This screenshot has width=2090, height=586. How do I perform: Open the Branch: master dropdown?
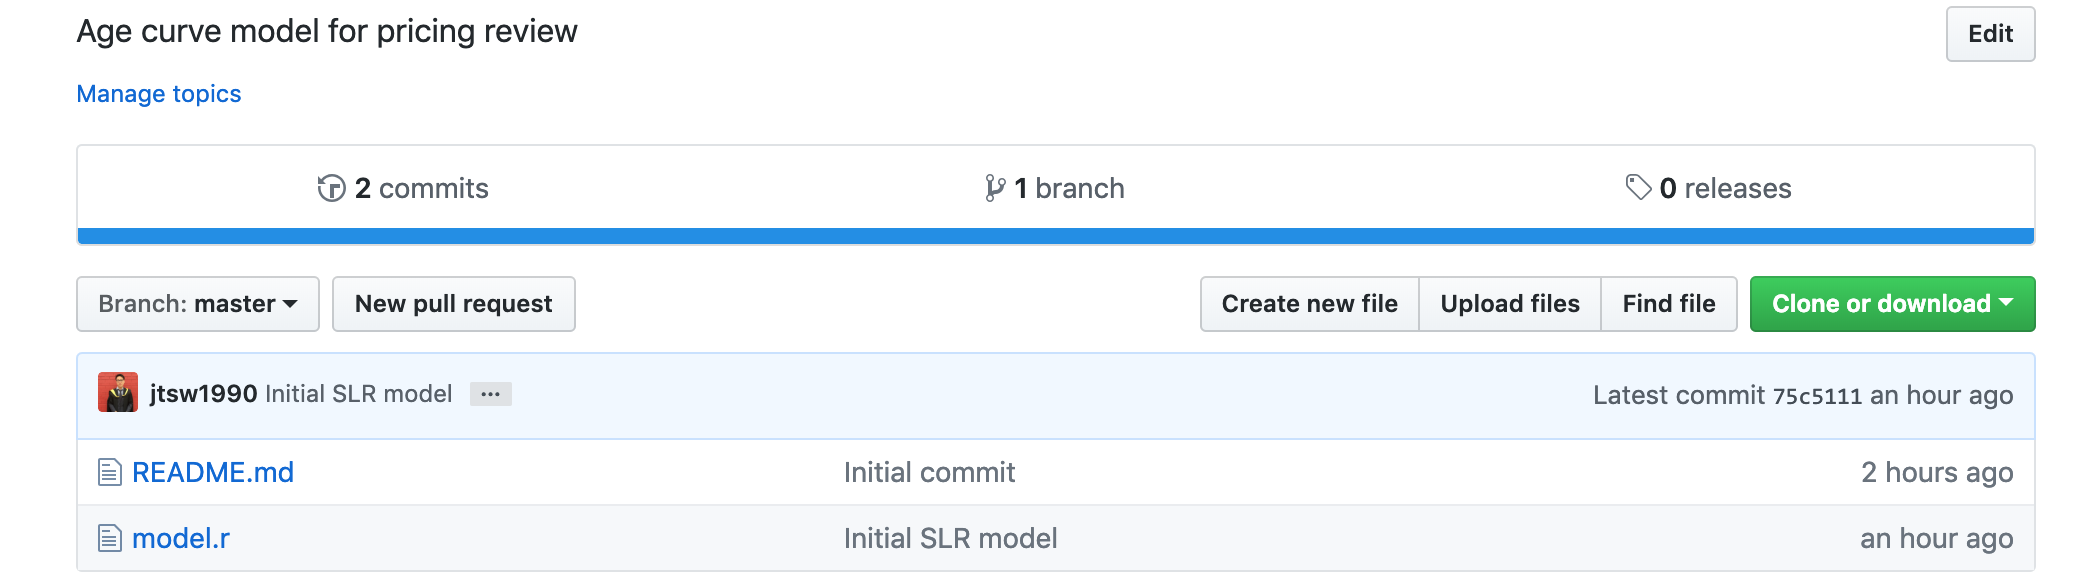(198, 304)
